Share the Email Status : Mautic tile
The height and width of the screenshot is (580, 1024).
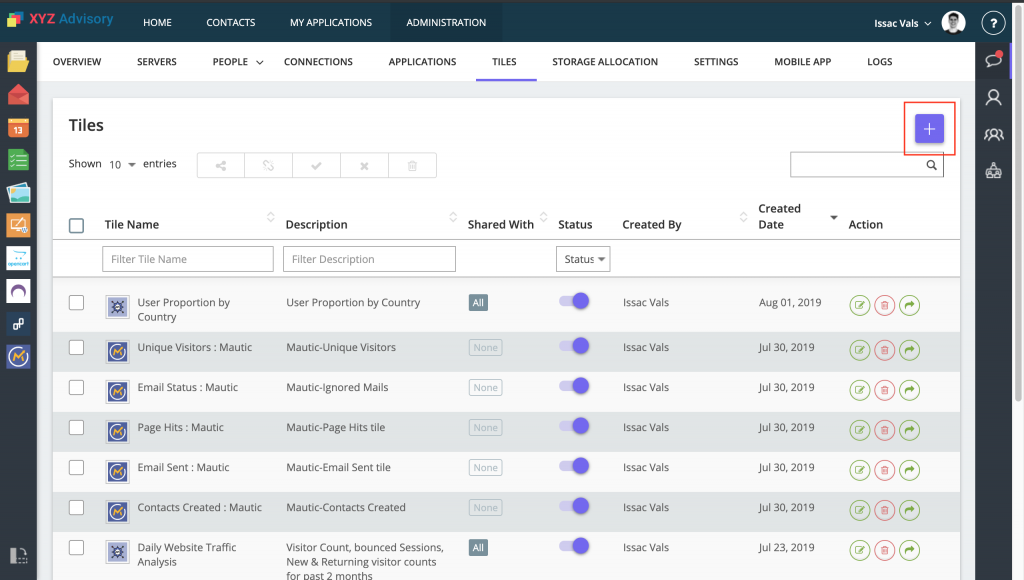click(909, 390)
